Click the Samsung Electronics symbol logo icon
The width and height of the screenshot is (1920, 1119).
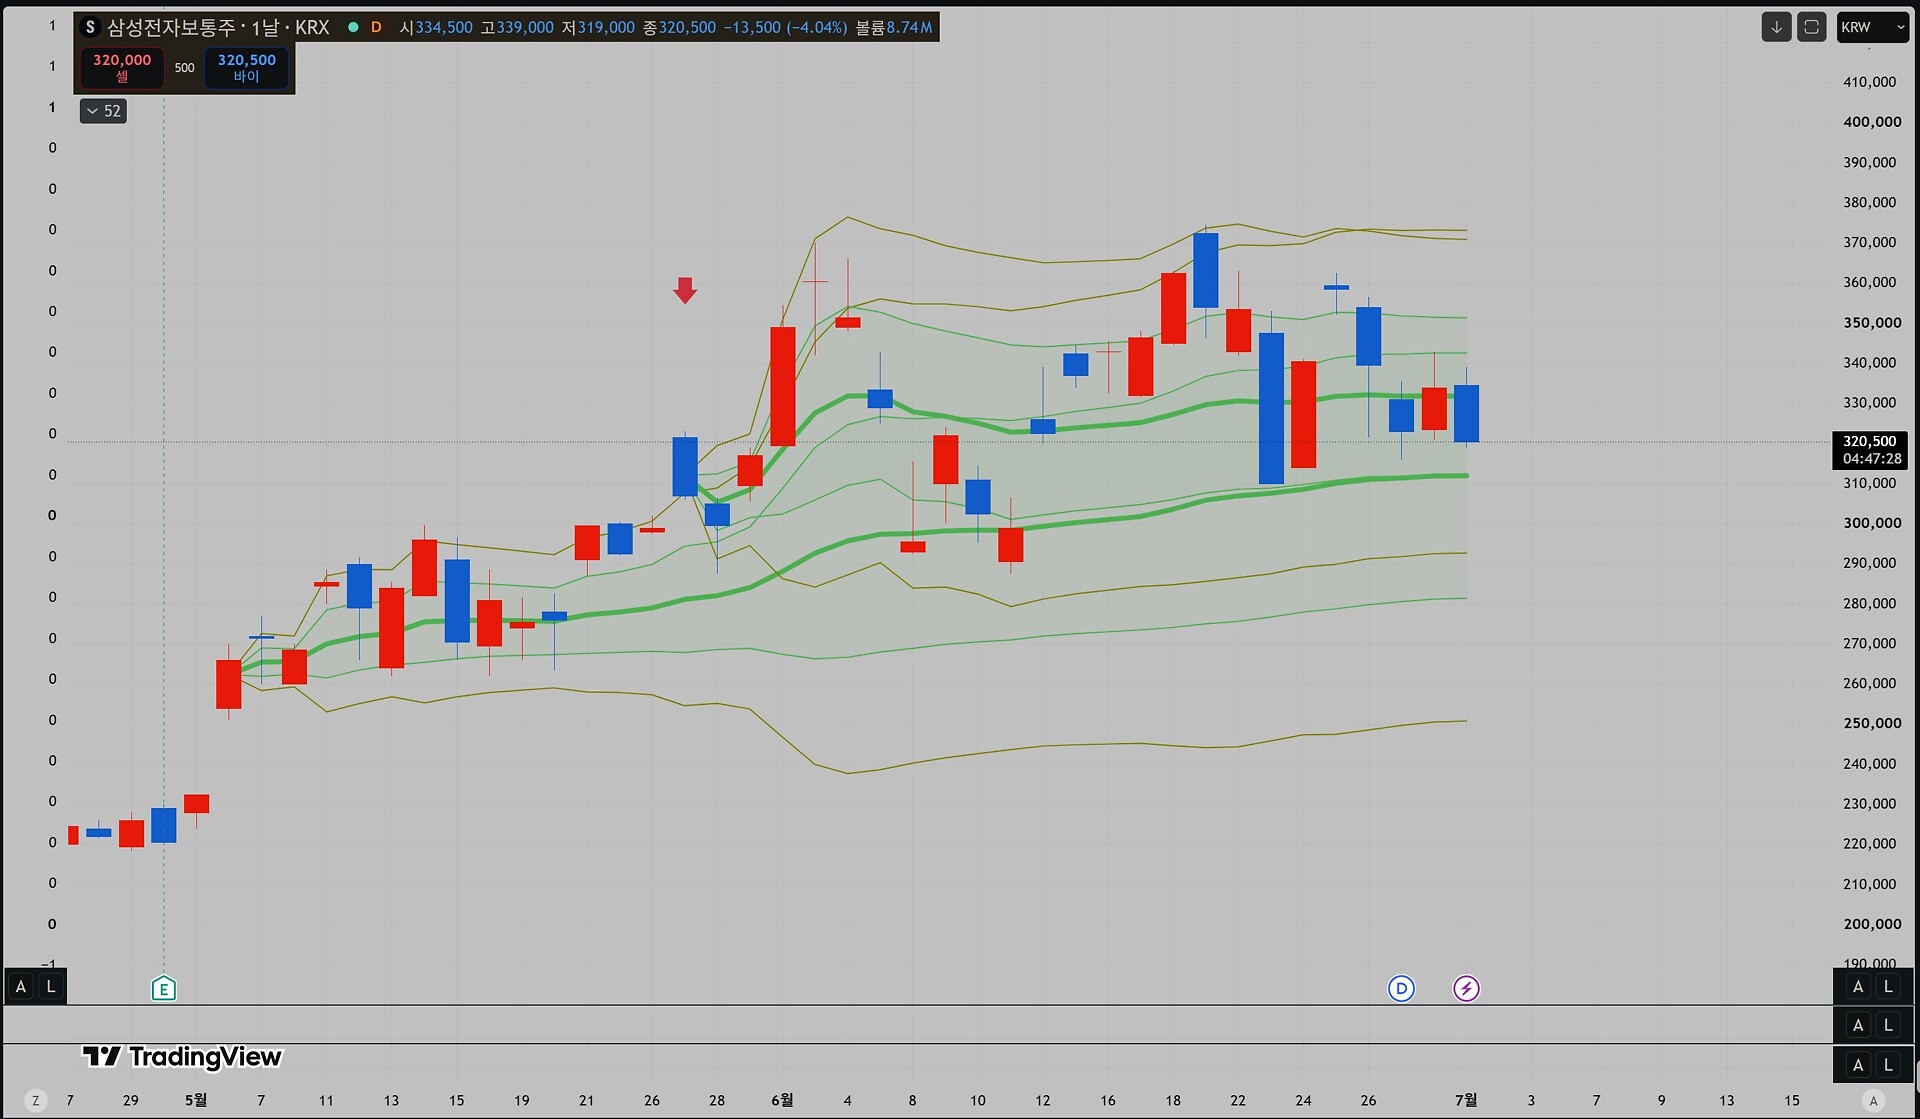click(90, 27)
